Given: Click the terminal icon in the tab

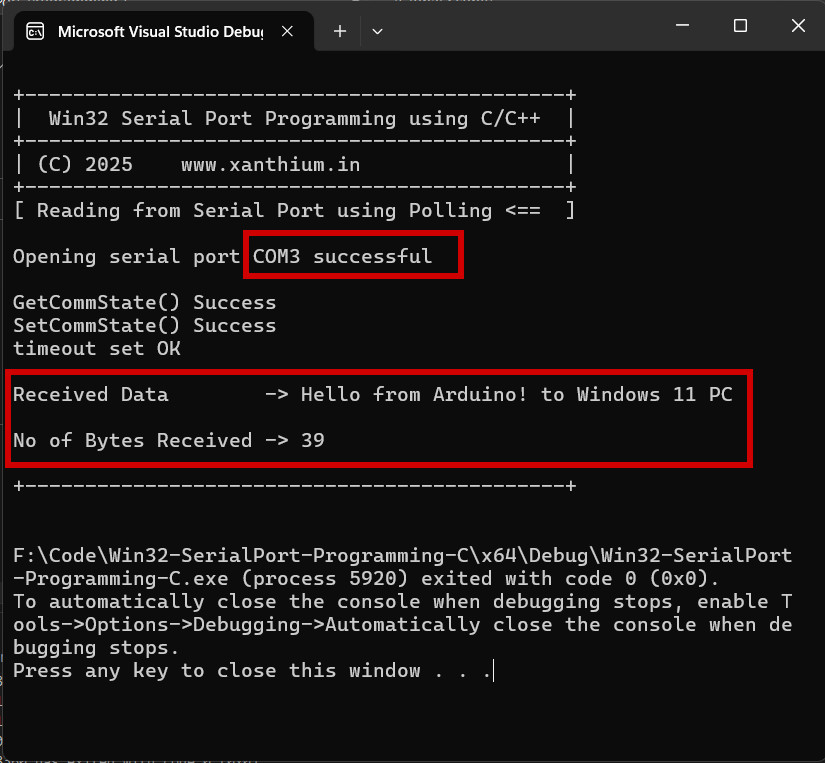Looking at the screenshot, I should point(35,32).
